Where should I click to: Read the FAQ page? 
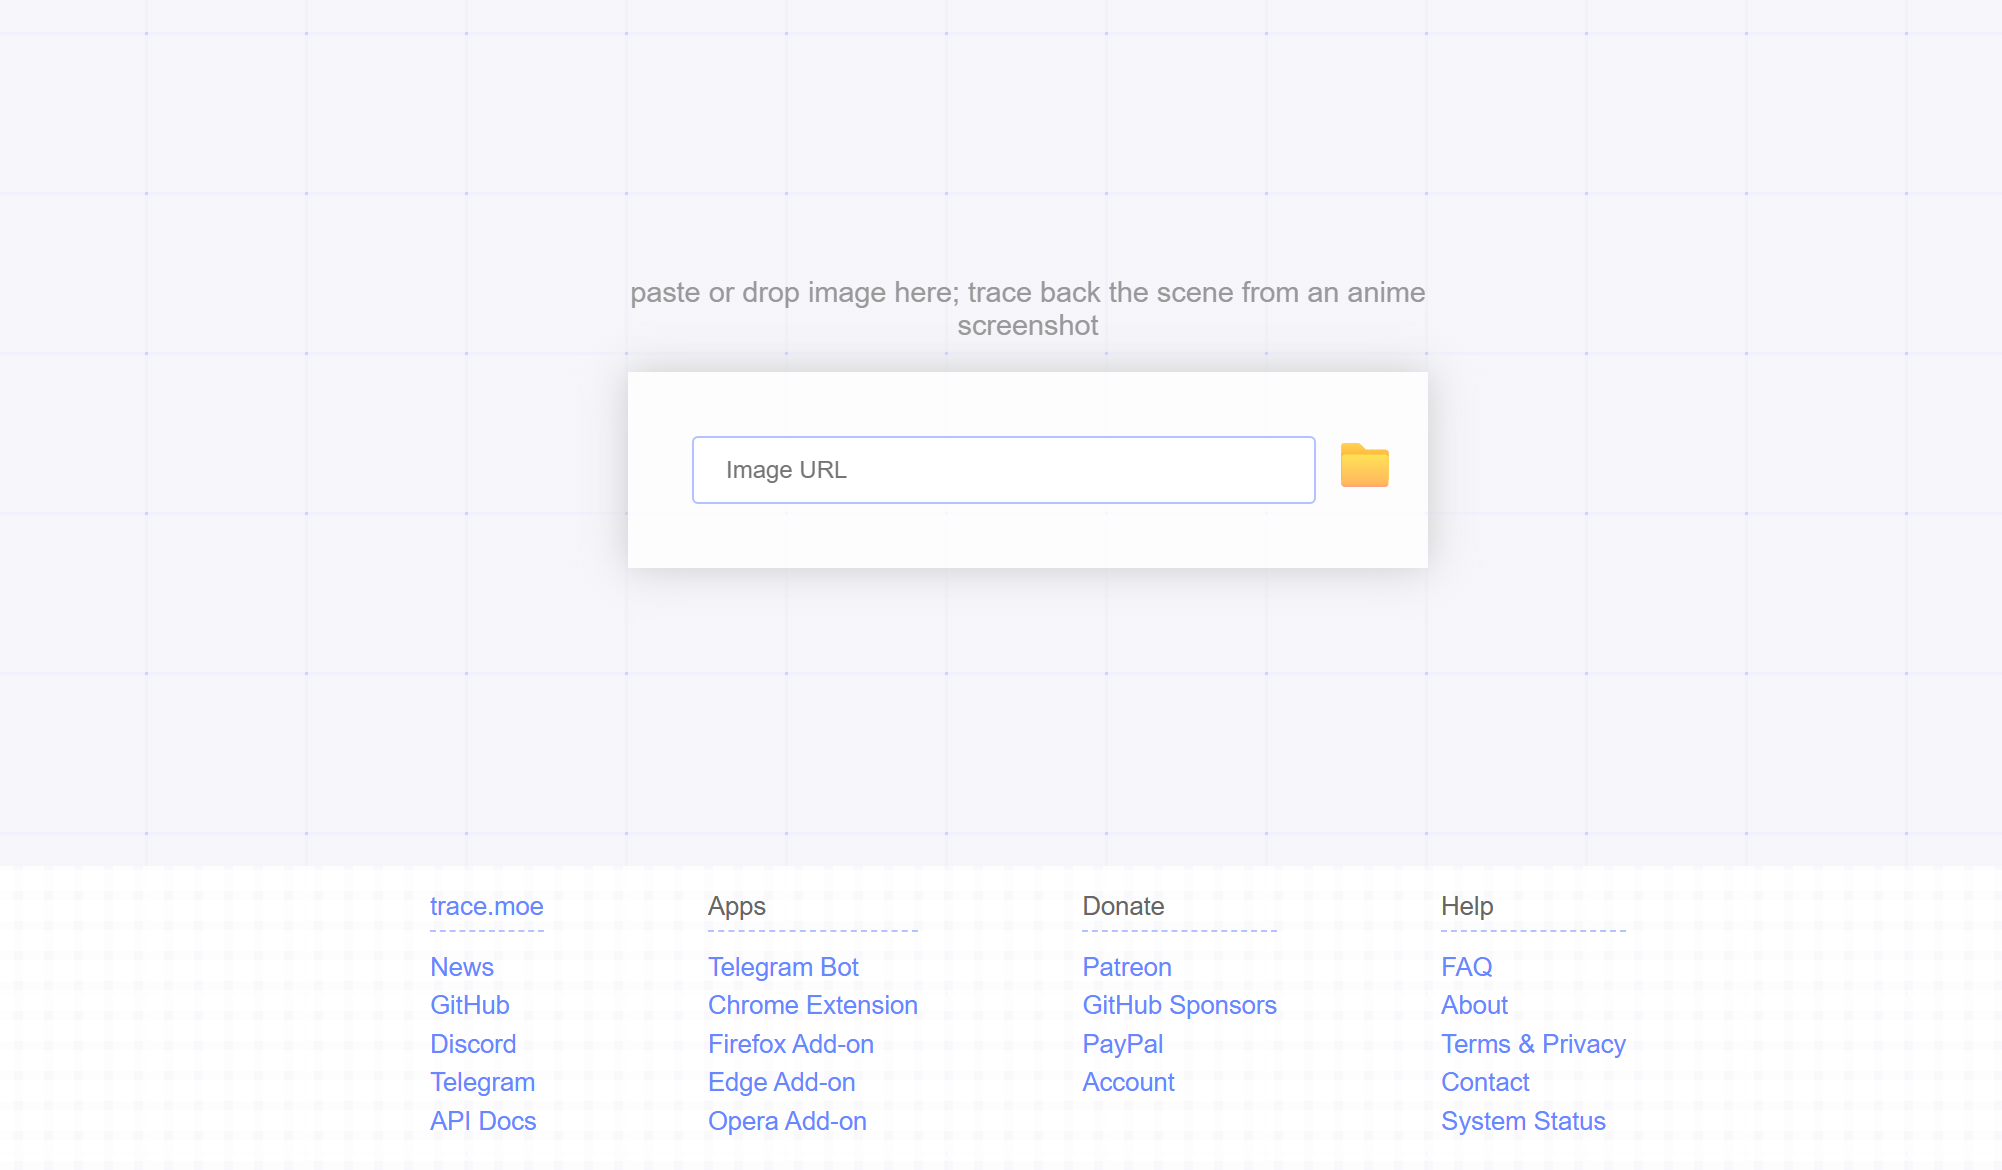[x=1466, y=967]
